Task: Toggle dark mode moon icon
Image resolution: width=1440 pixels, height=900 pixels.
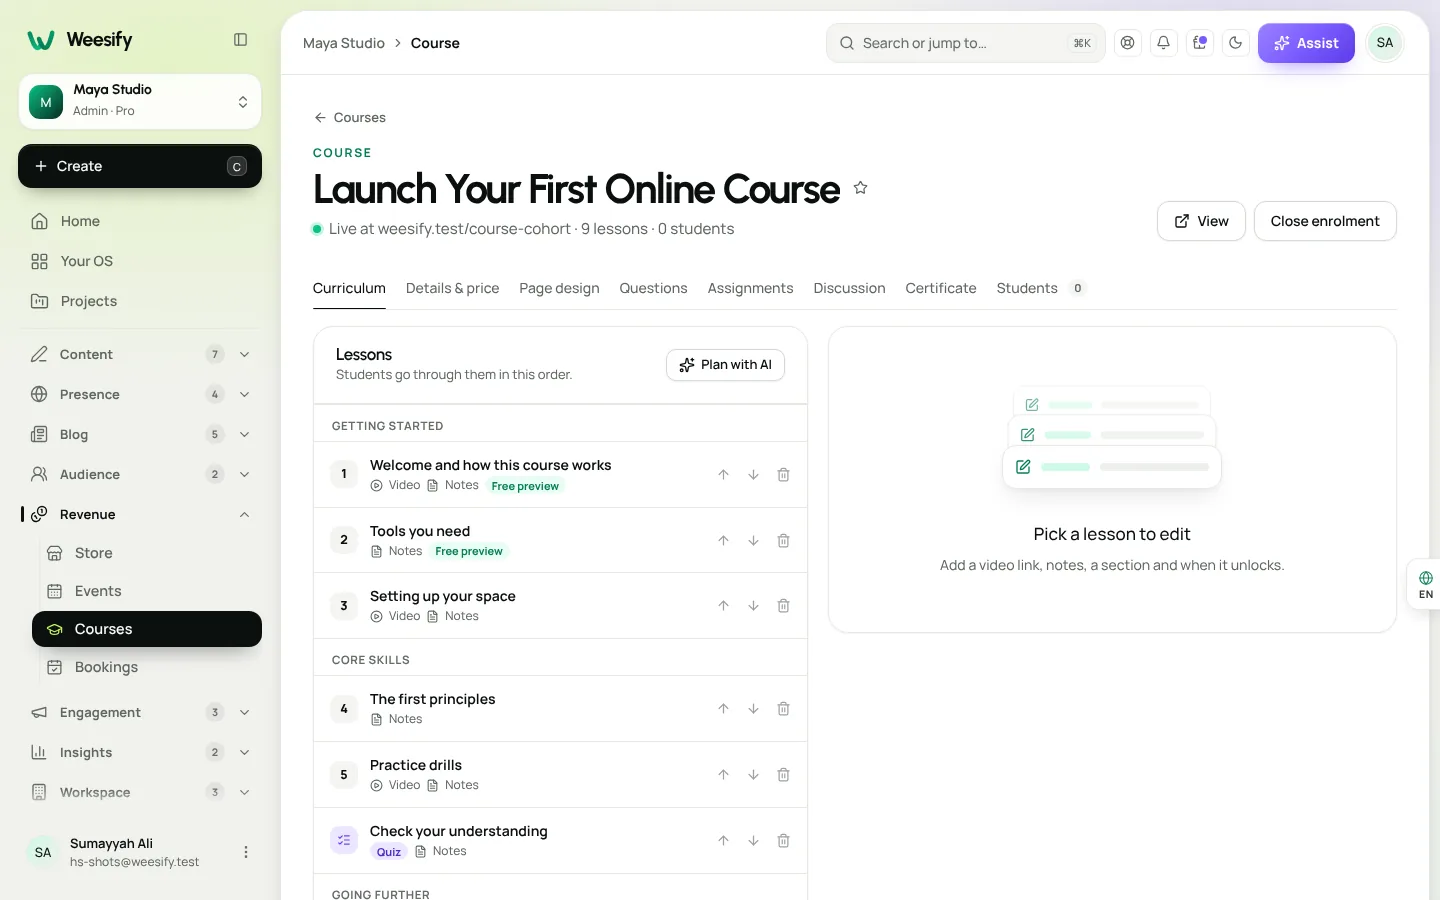Action: click(1236, 43)
